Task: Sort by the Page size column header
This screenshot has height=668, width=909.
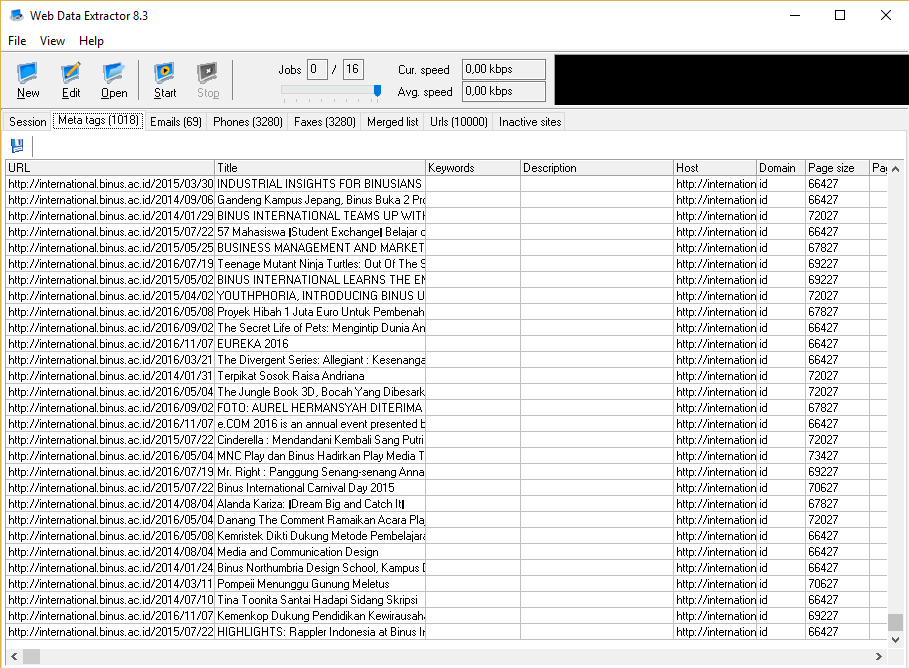Action: pos(837,168)
